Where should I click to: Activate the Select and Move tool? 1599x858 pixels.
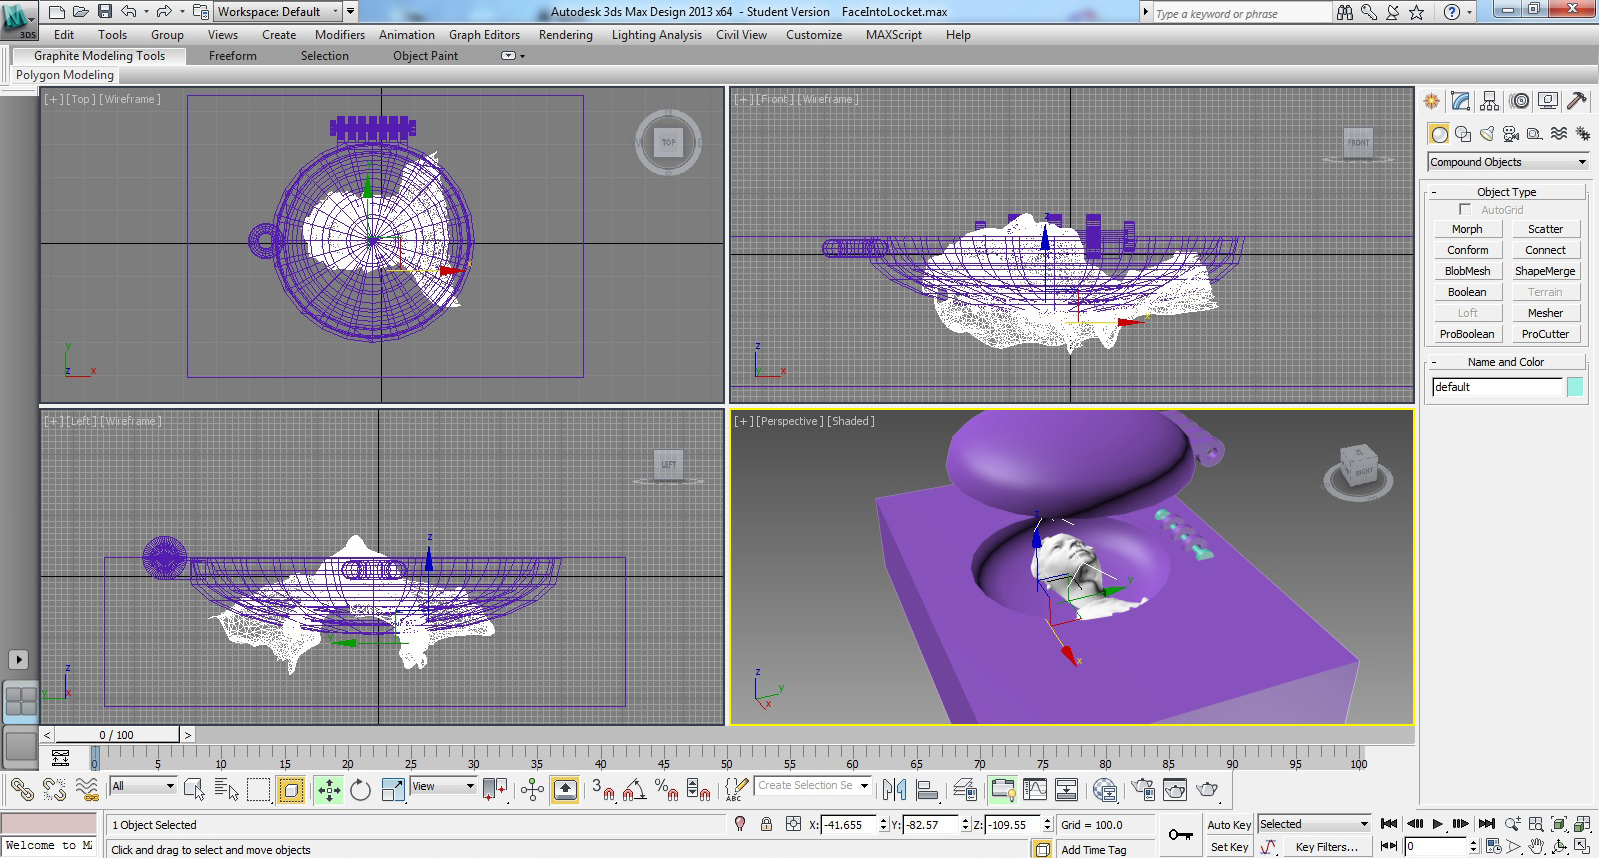329,790
